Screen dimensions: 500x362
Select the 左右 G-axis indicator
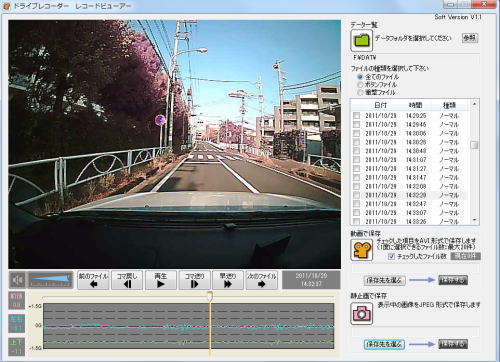tap(17, 323)
